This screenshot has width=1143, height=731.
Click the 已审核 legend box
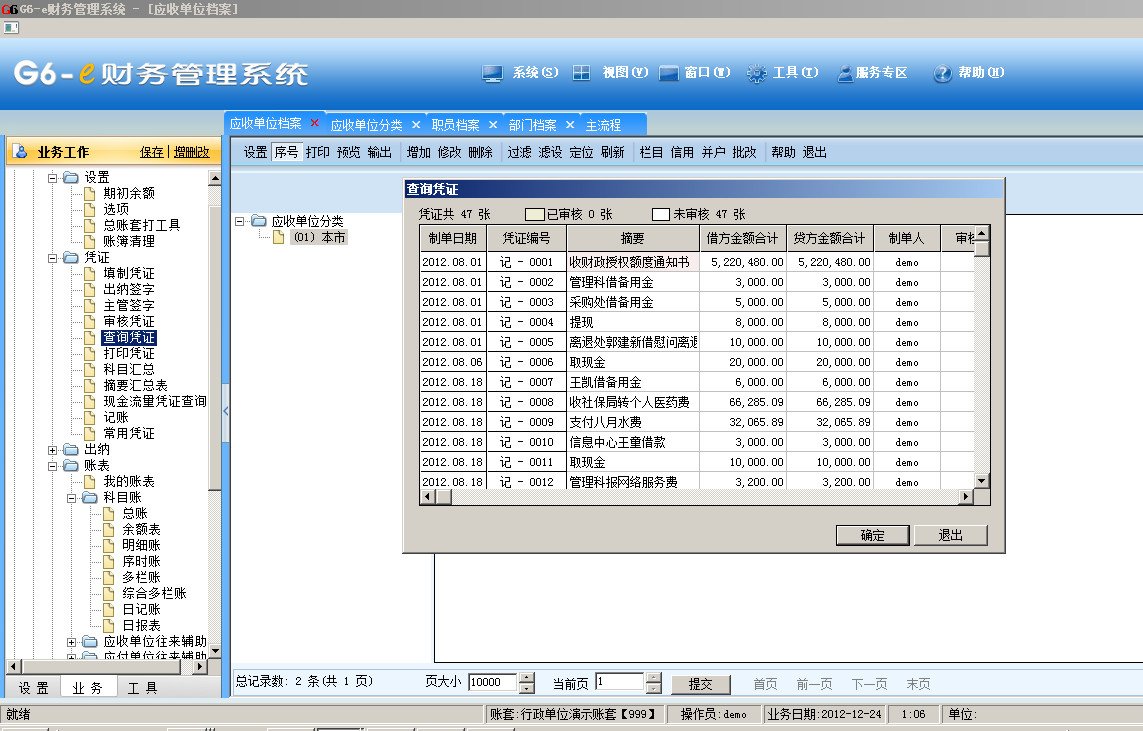[x=535, y=214]
